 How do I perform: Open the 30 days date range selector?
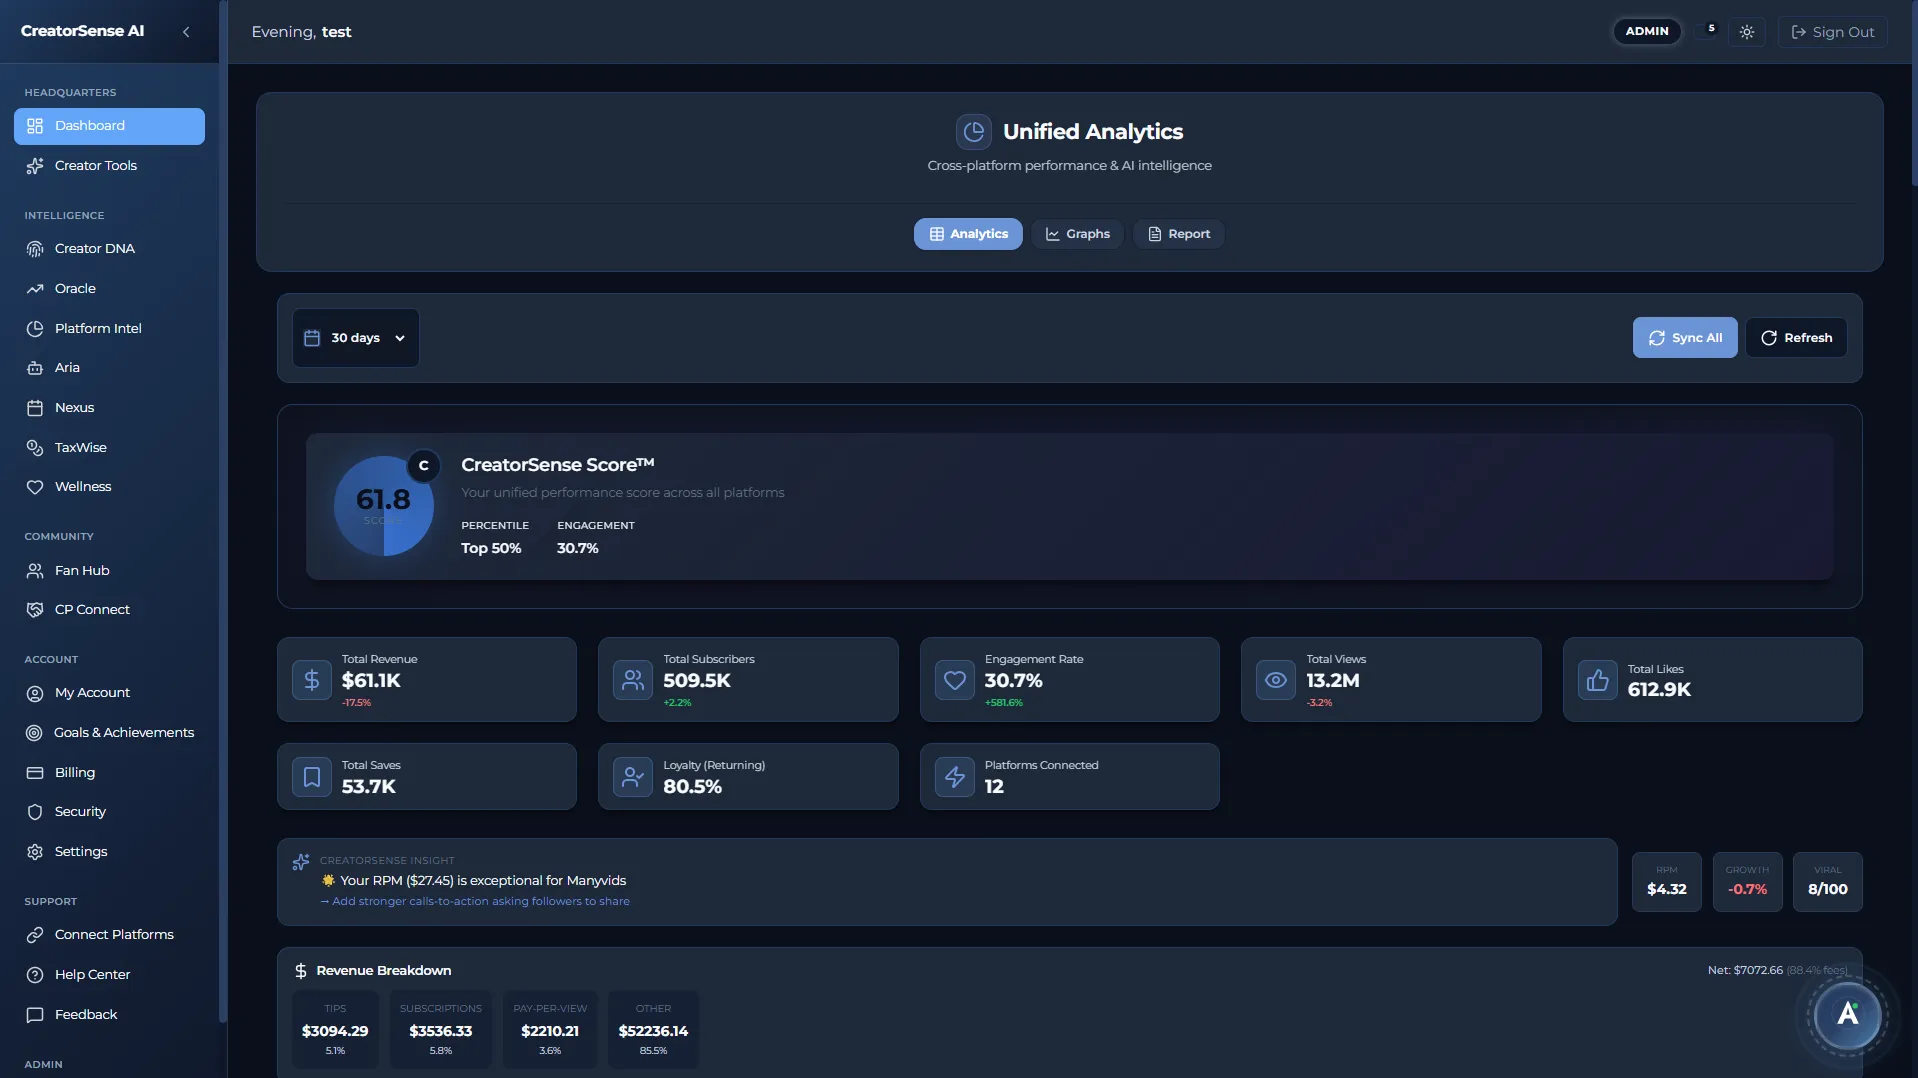(x=355, y=337)
